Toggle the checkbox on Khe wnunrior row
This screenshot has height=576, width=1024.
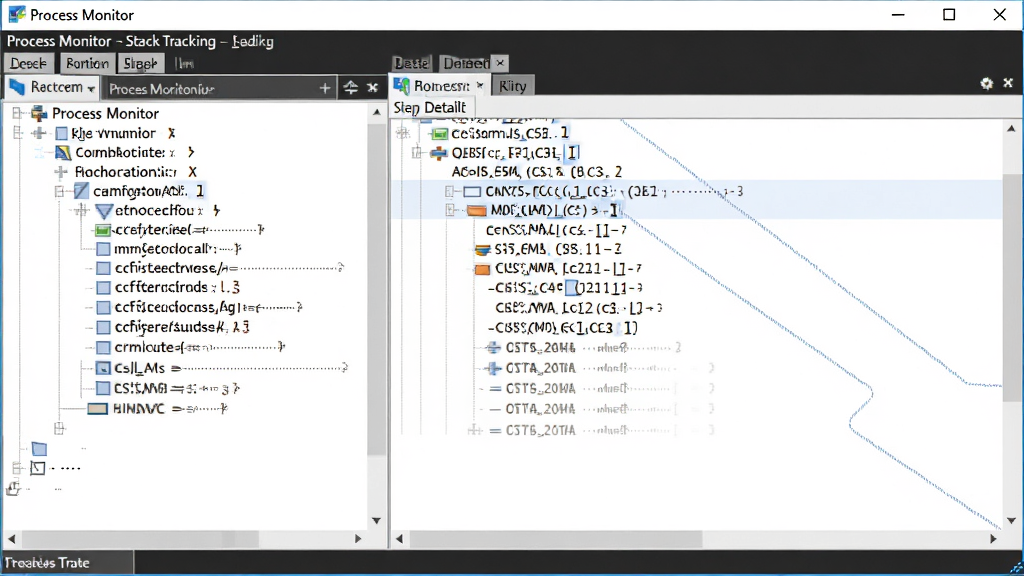click(x=61, y=133)
